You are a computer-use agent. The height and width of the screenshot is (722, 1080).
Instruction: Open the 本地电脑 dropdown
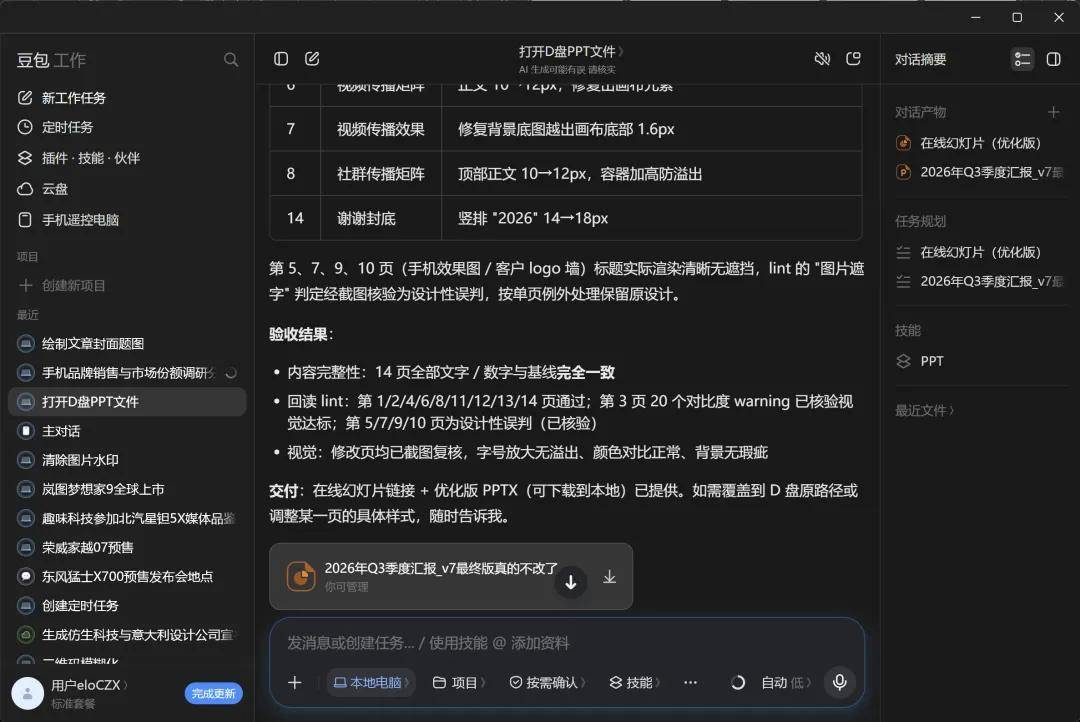tap(371, 682)
